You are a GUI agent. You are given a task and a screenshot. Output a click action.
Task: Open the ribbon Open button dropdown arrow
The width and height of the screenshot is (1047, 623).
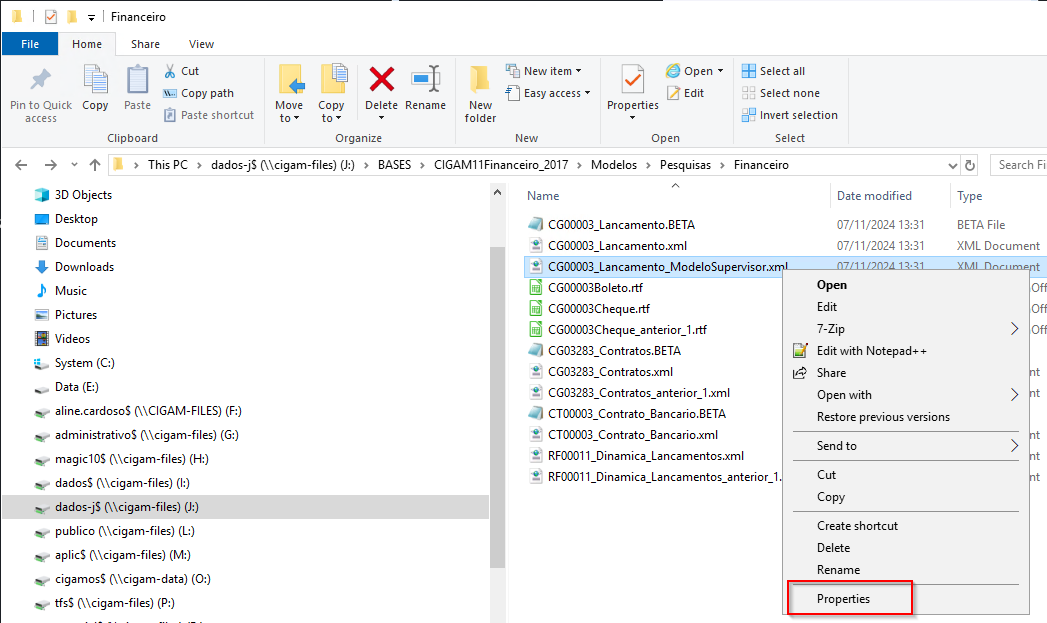click(720, 71)
